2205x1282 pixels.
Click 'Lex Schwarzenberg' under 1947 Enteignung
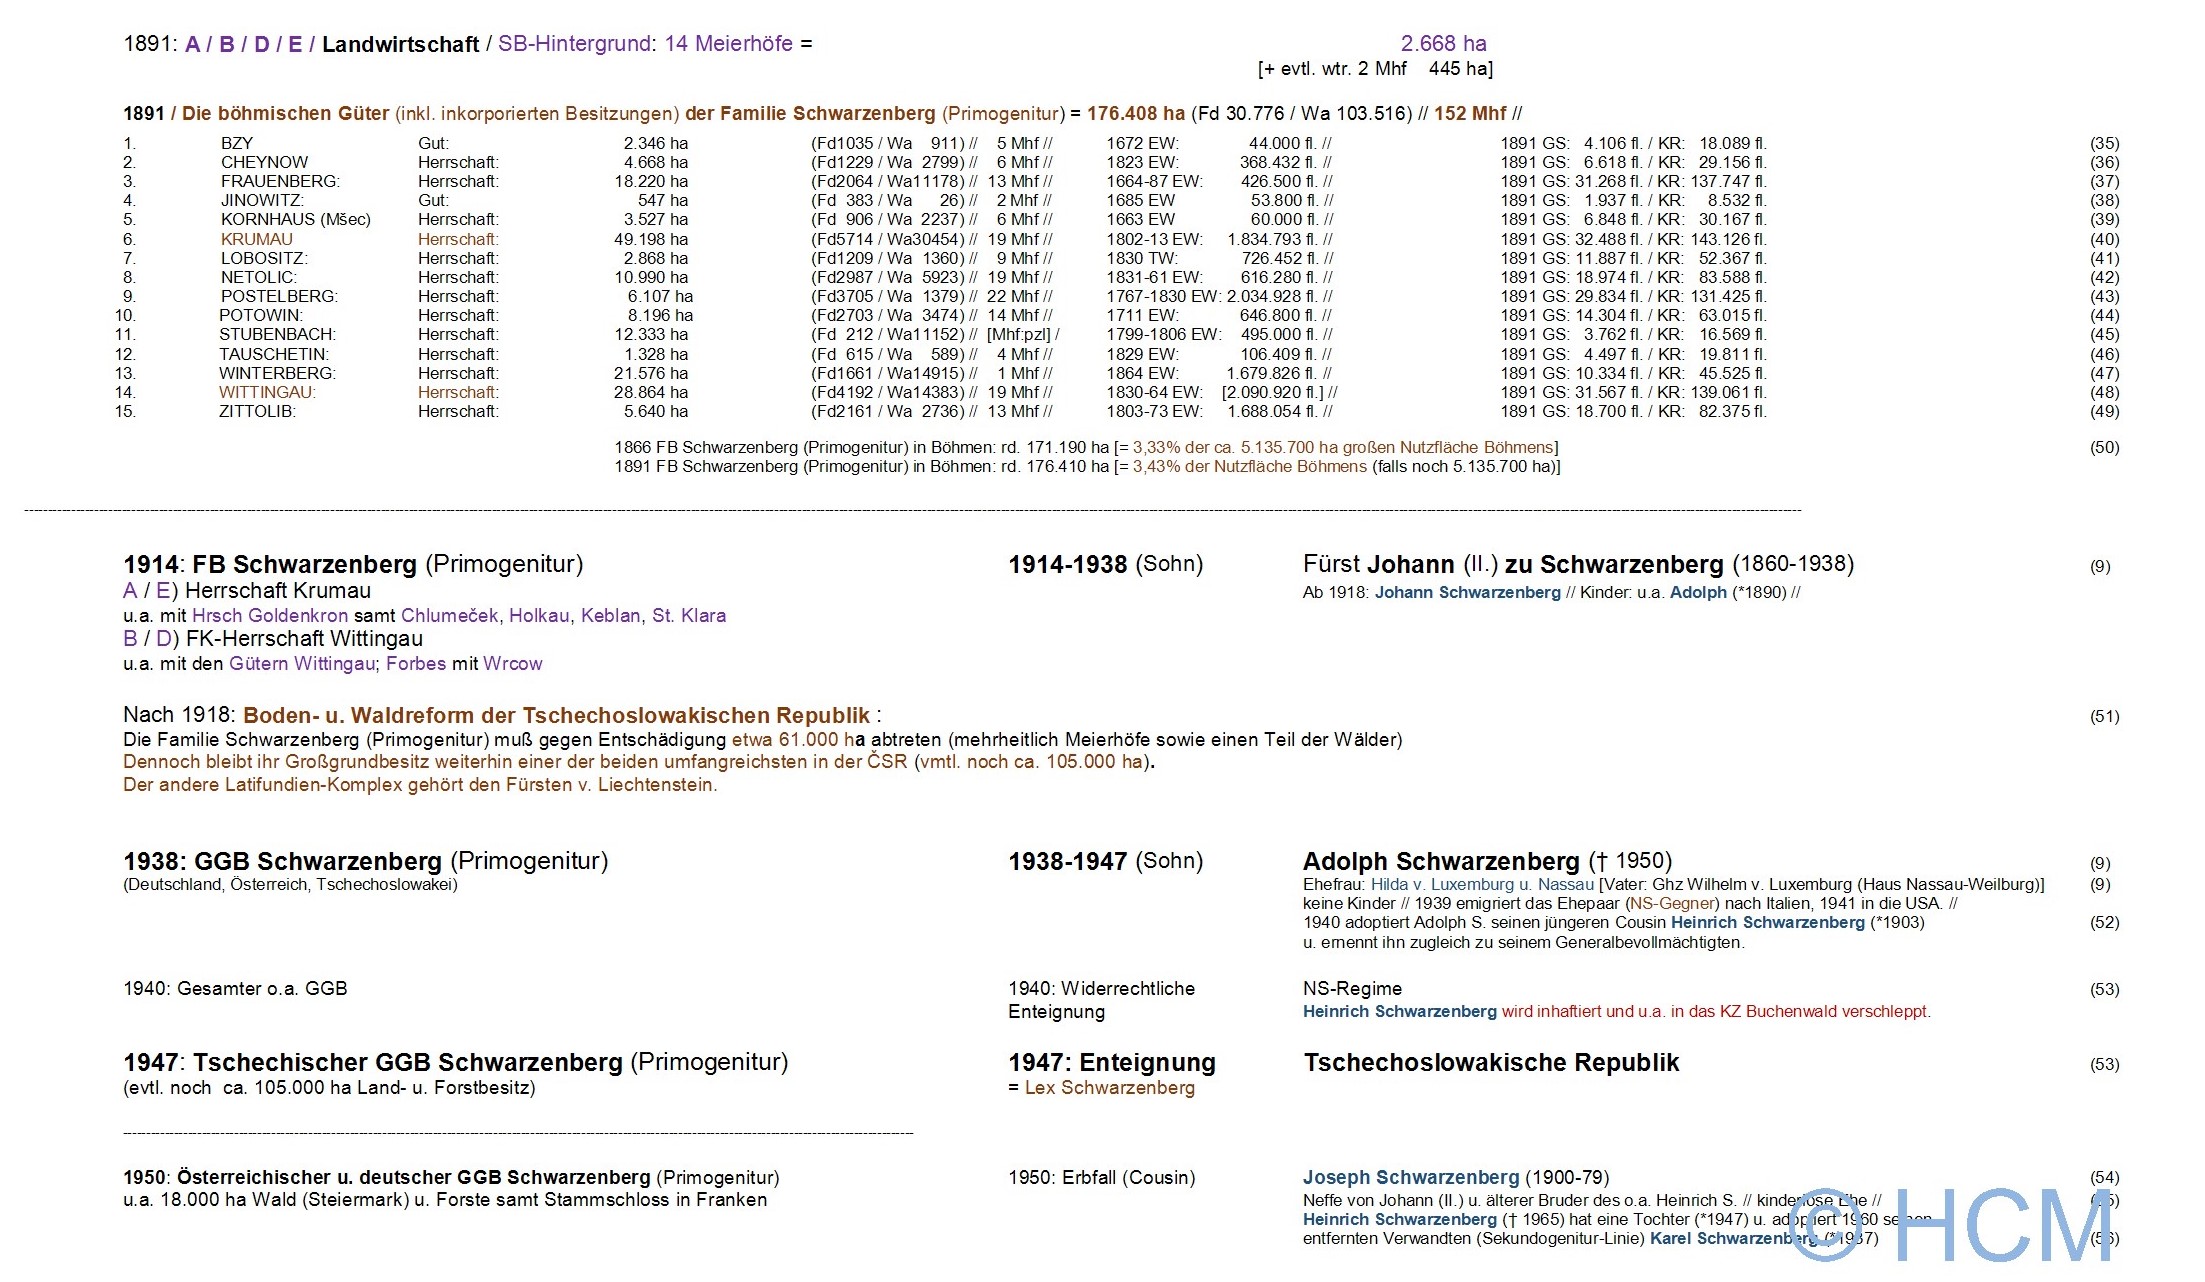pyautogui.click(x=1109, y=1087)
